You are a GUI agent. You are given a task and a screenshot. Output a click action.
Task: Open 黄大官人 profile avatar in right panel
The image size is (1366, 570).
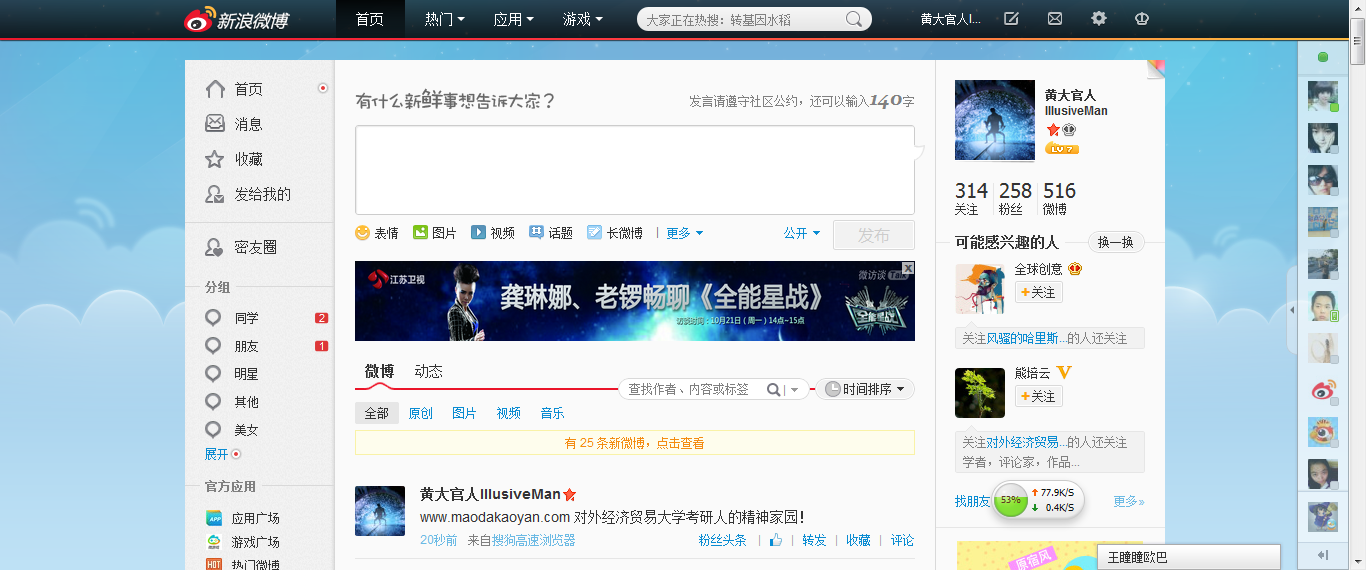[995, 120]
